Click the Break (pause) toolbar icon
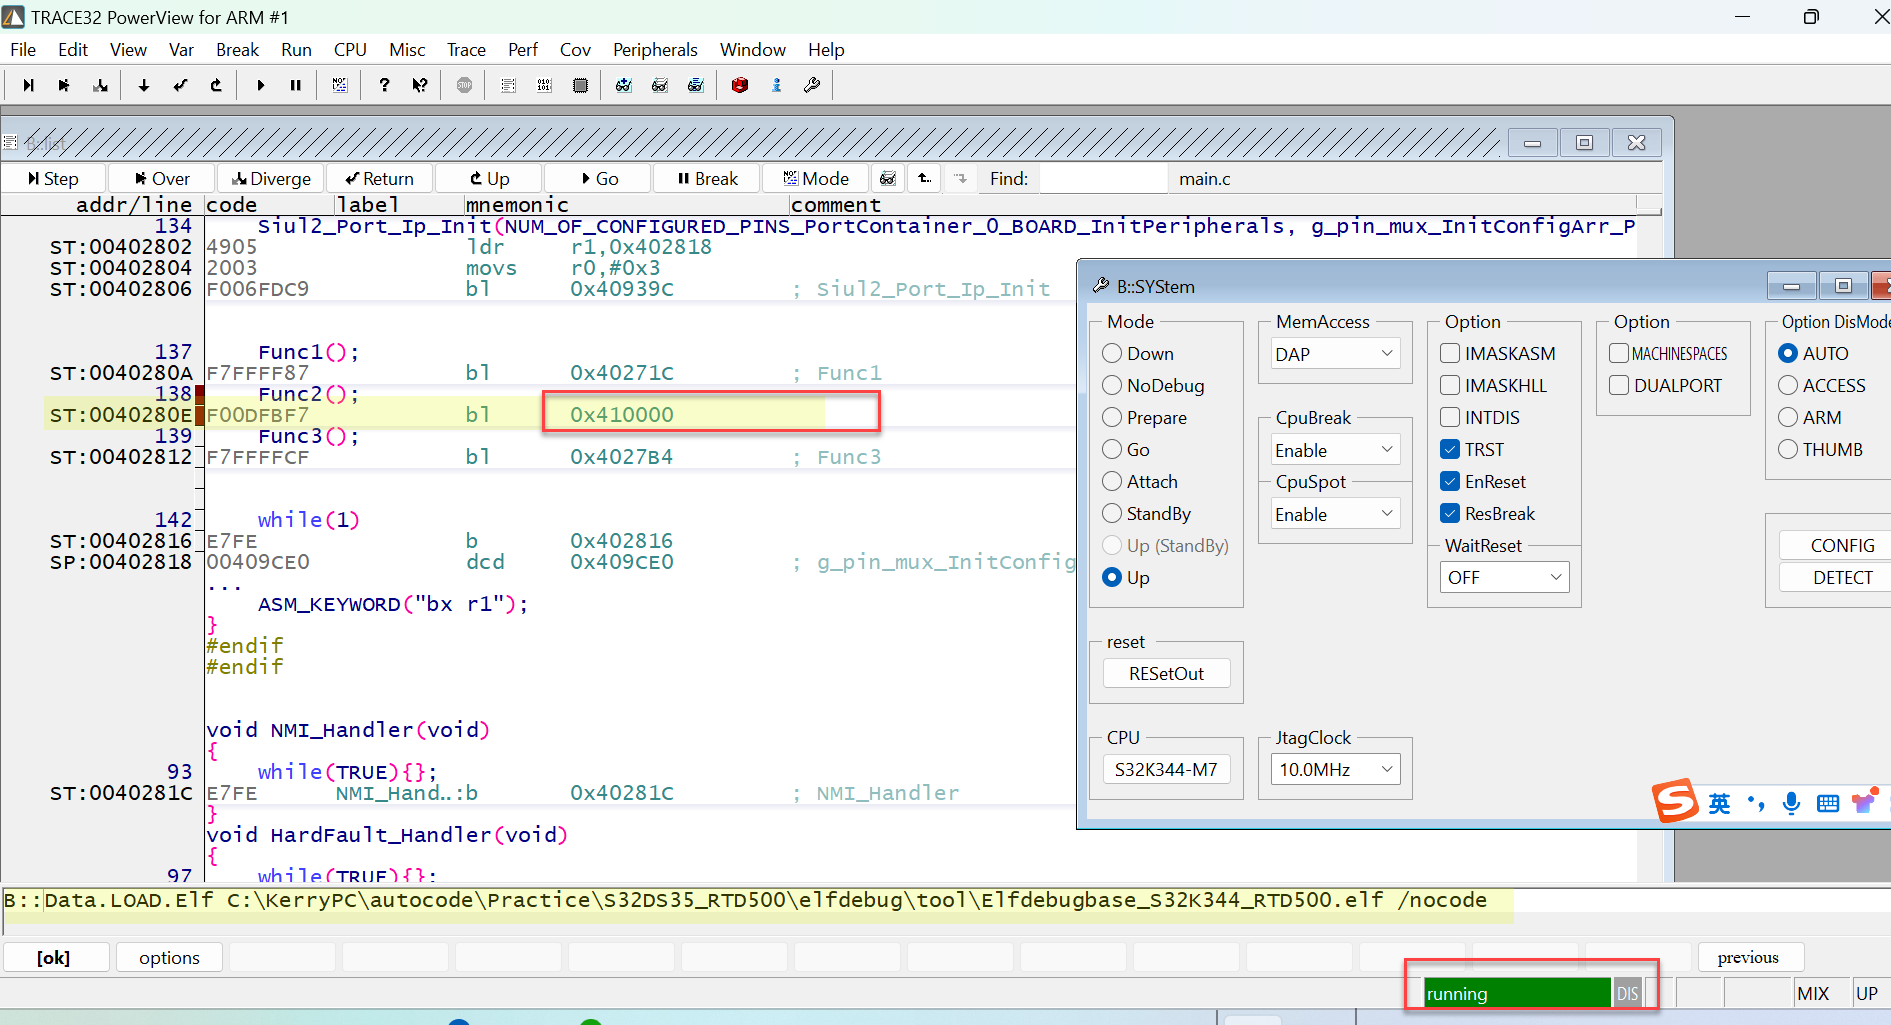Image resolution: width=1891 pixels, height=1025 pixels. point(296,85)
